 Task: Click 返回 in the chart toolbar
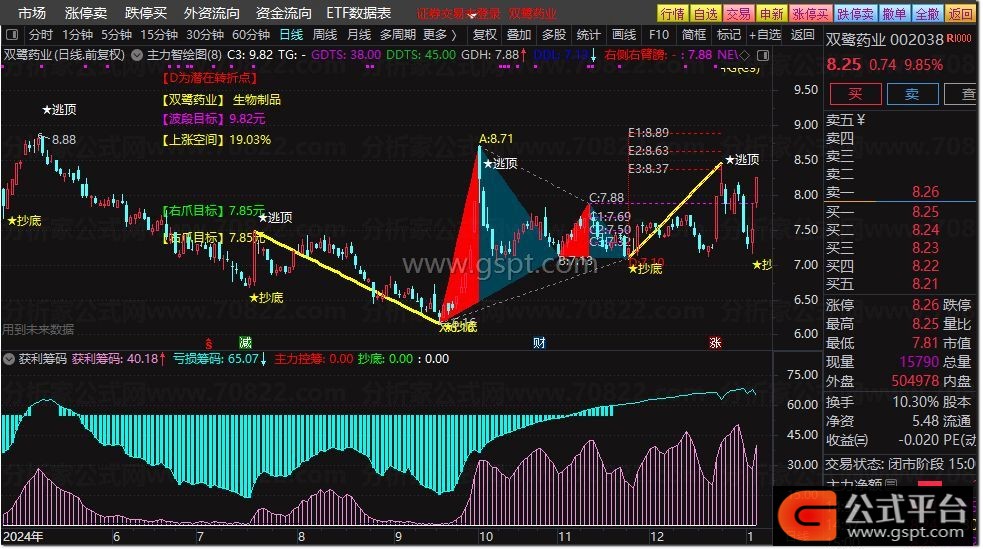pos(802,34)
